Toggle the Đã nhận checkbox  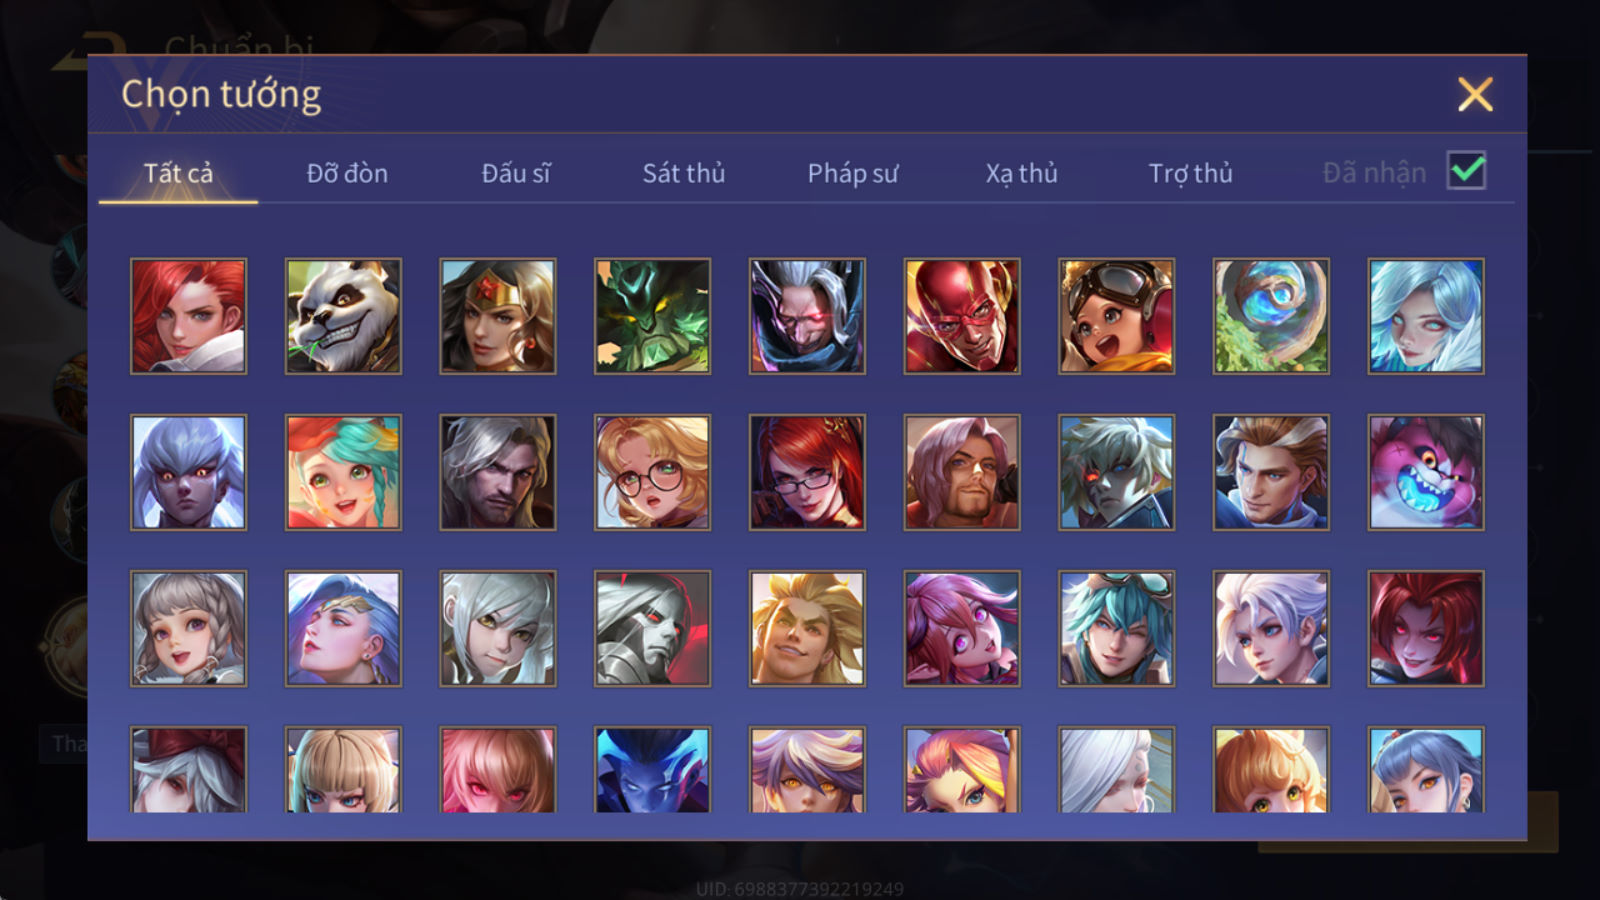tap(1466, 171)
